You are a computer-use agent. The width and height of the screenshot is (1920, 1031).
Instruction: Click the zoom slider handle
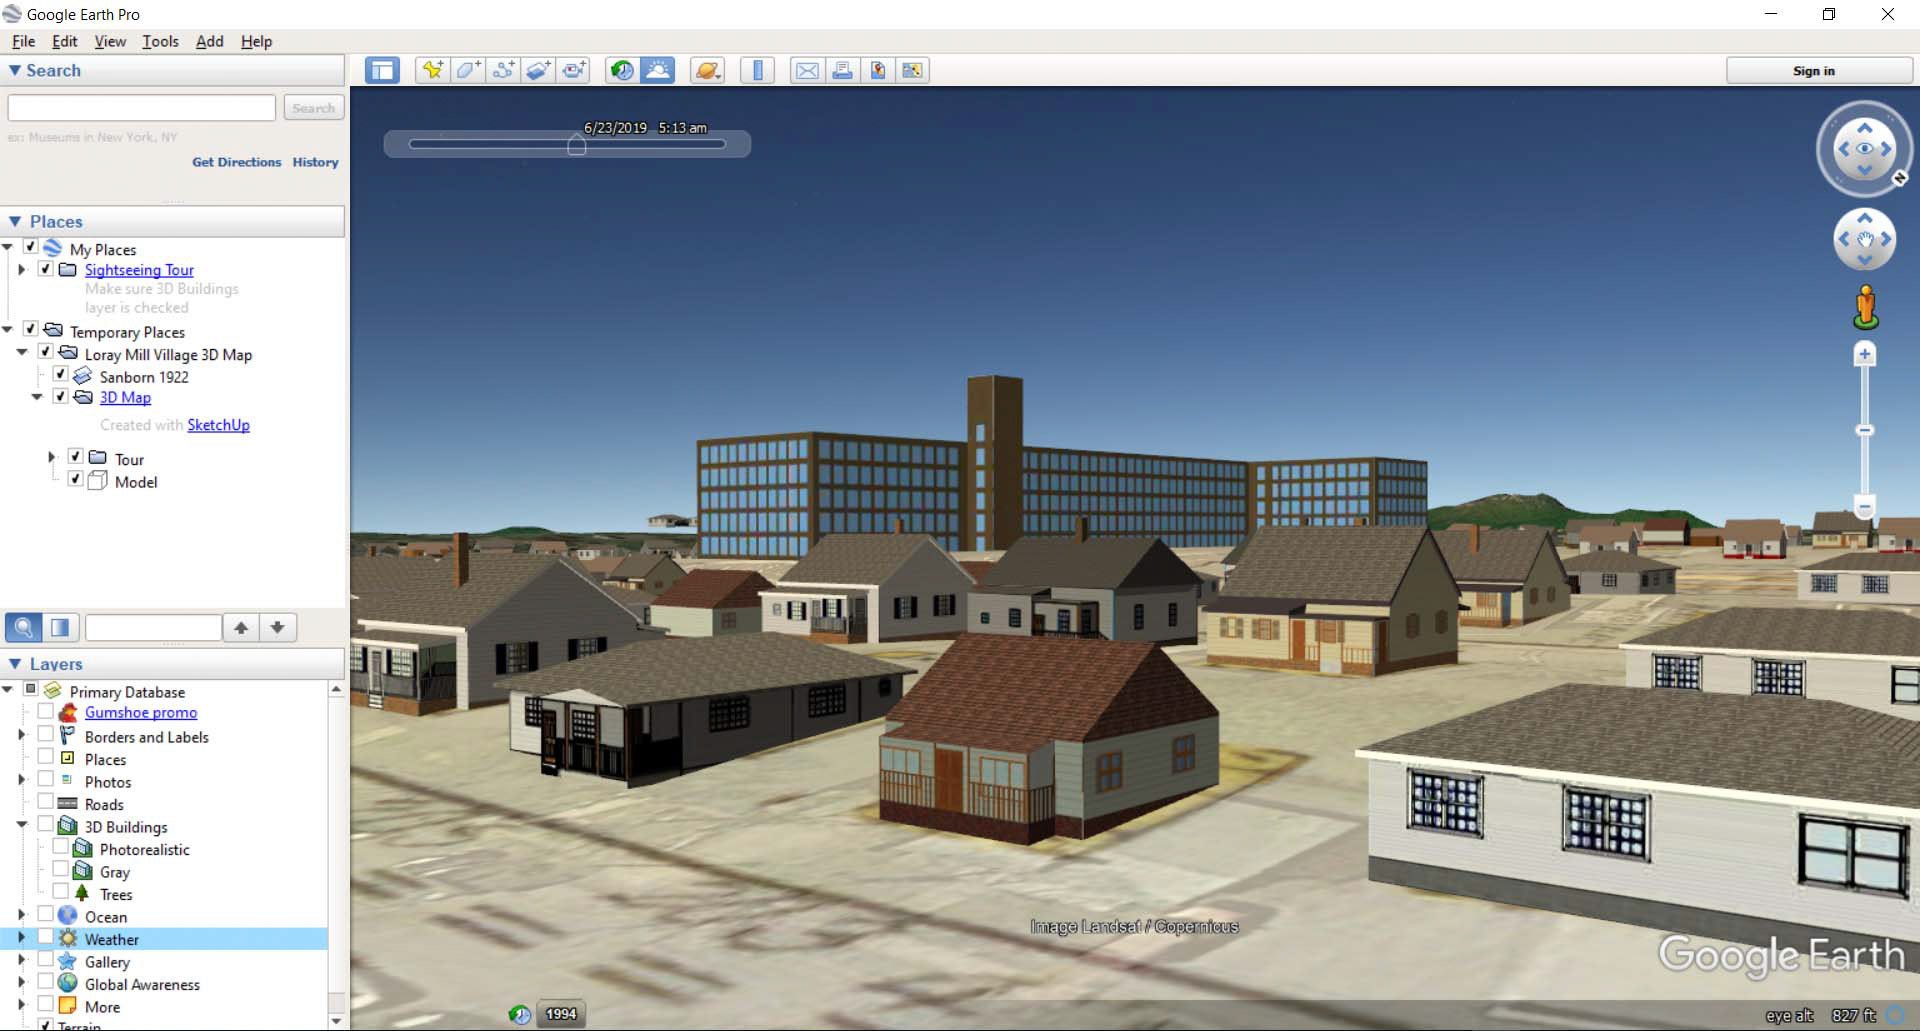click(1864, 430)
